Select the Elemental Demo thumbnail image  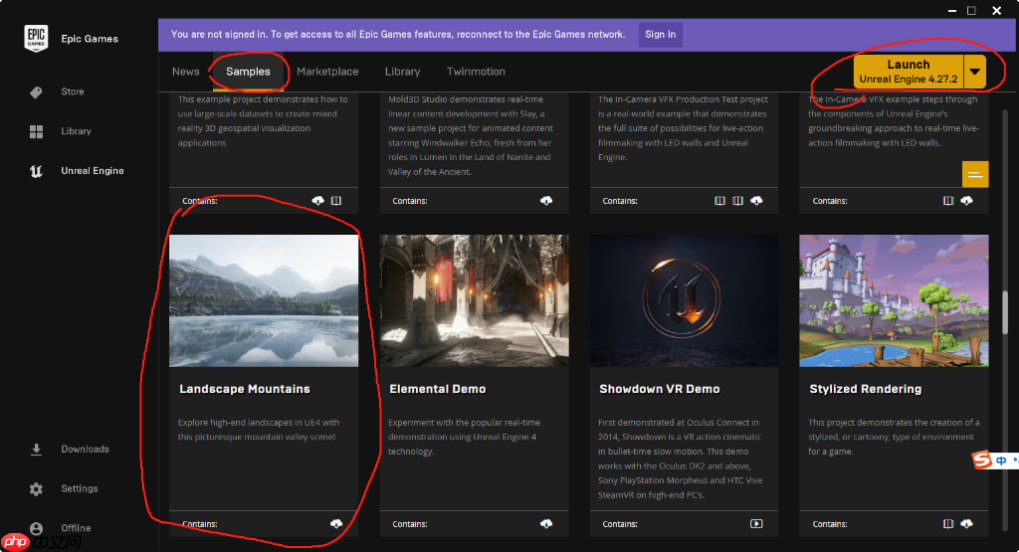pyautogui.click(x=474, y=301)
